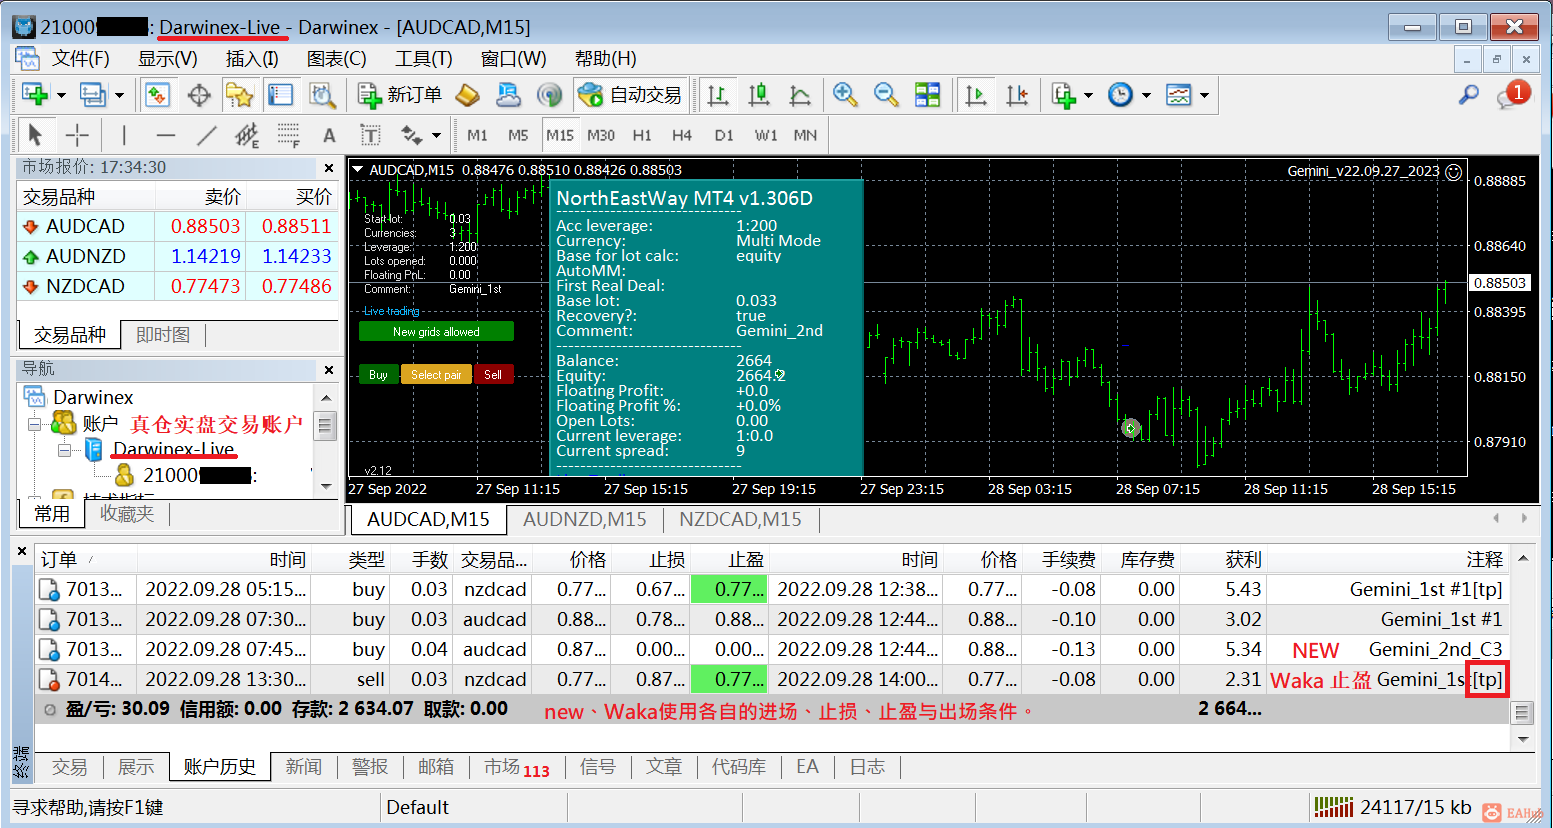Zoom in on the chart
Image resolution: width=1553 pixels, height=828 pixels.
(x=845, y=95)
